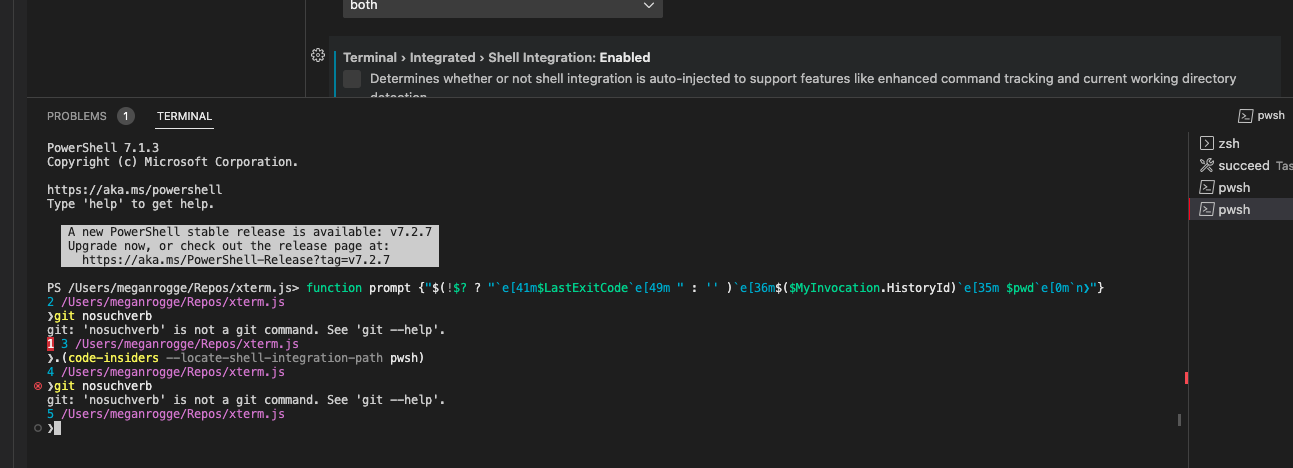
Task: Click 'Copyright (c) Microsoft Corporation.' text
Action: [x=172, y=161]
